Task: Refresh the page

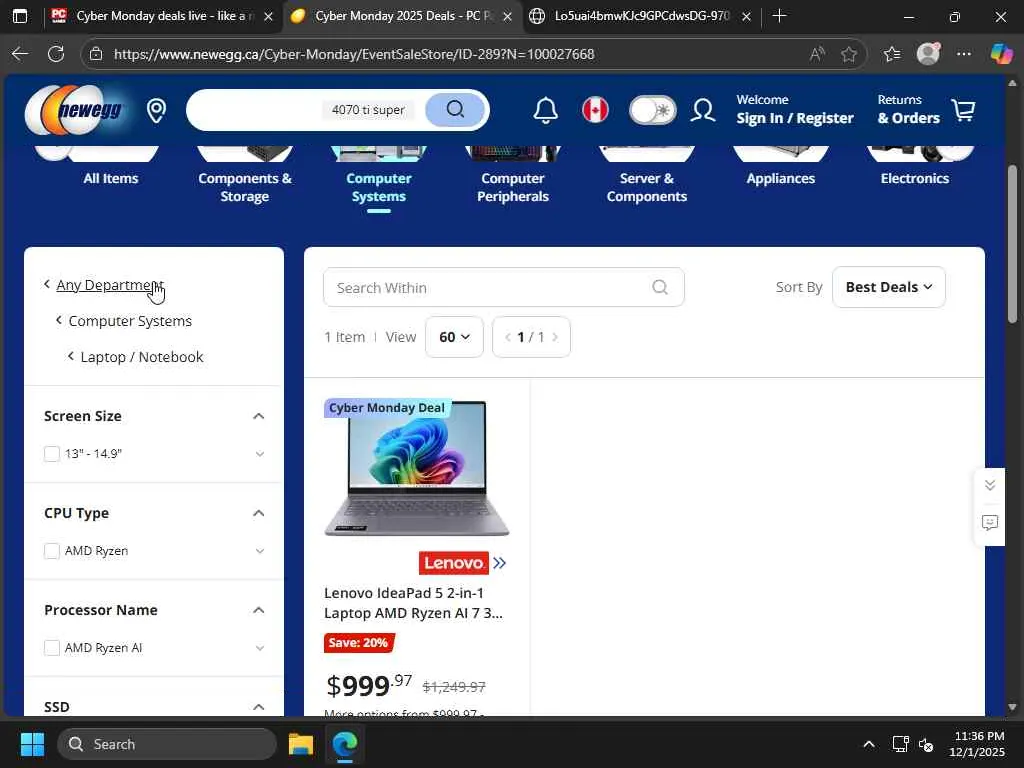Action: point(56,54)
